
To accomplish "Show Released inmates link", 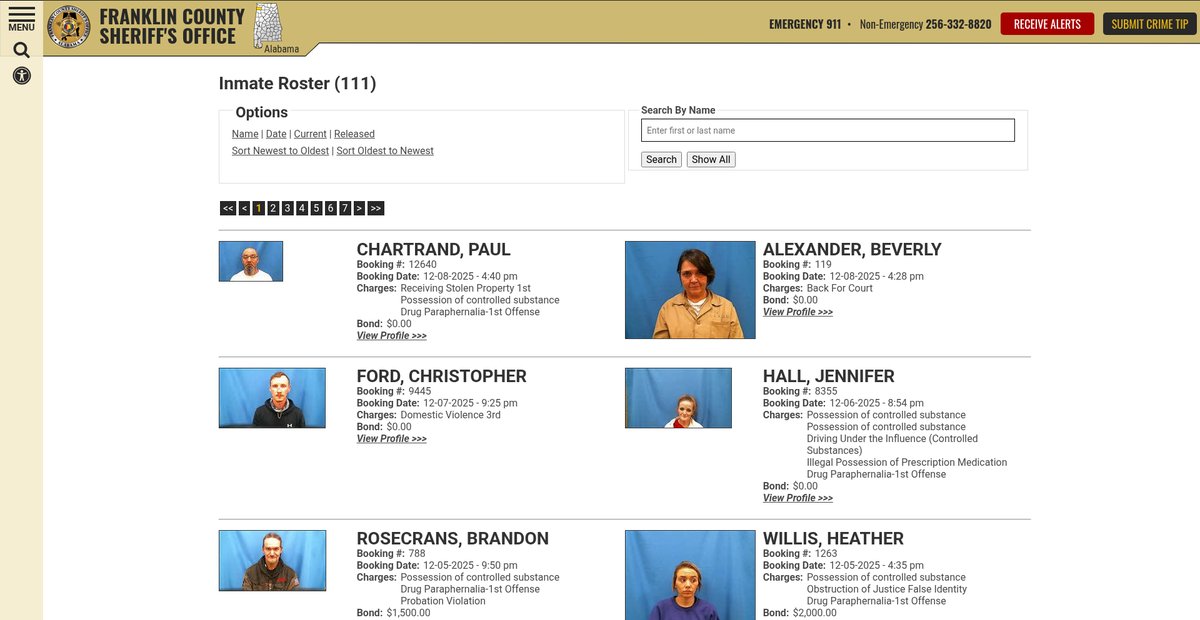I will [354, 134].
